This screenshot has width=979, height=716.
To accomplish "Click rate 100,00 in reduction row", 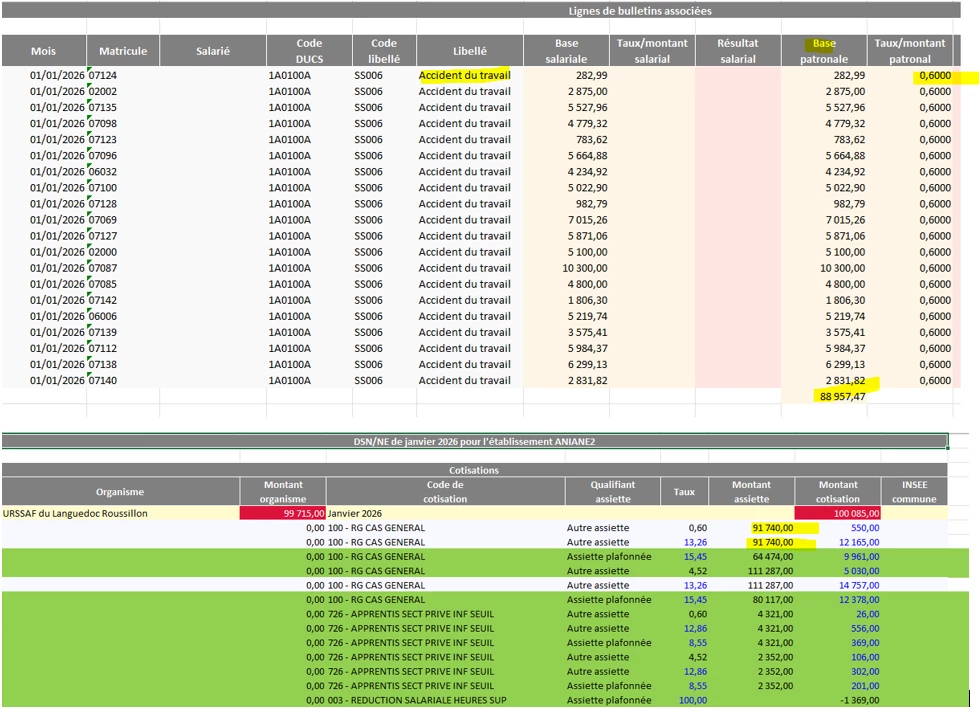I will (693, 700).
